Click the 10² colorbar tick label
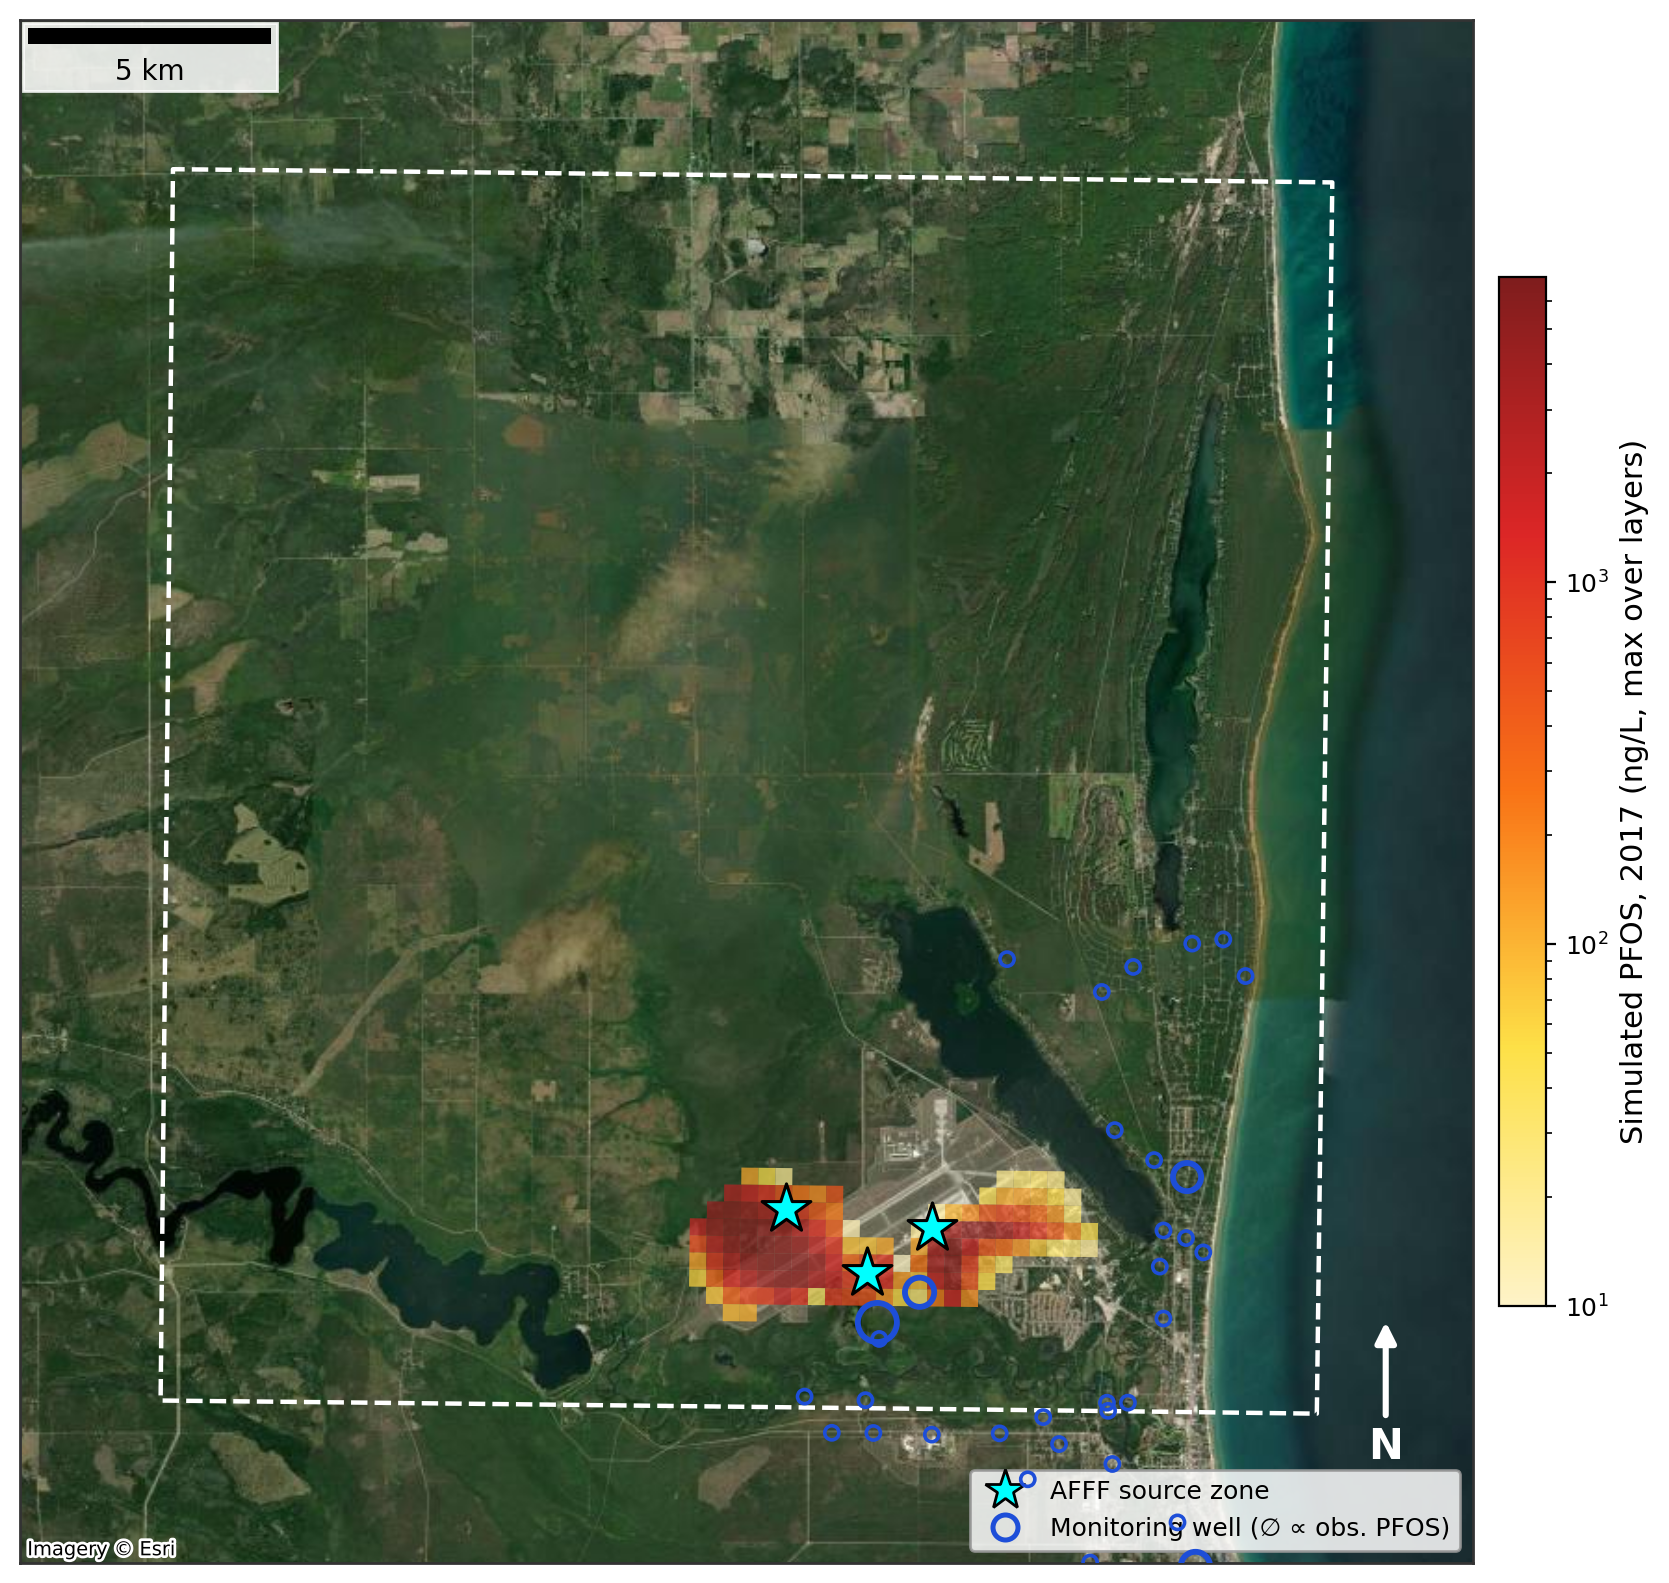 point(1588,943)
